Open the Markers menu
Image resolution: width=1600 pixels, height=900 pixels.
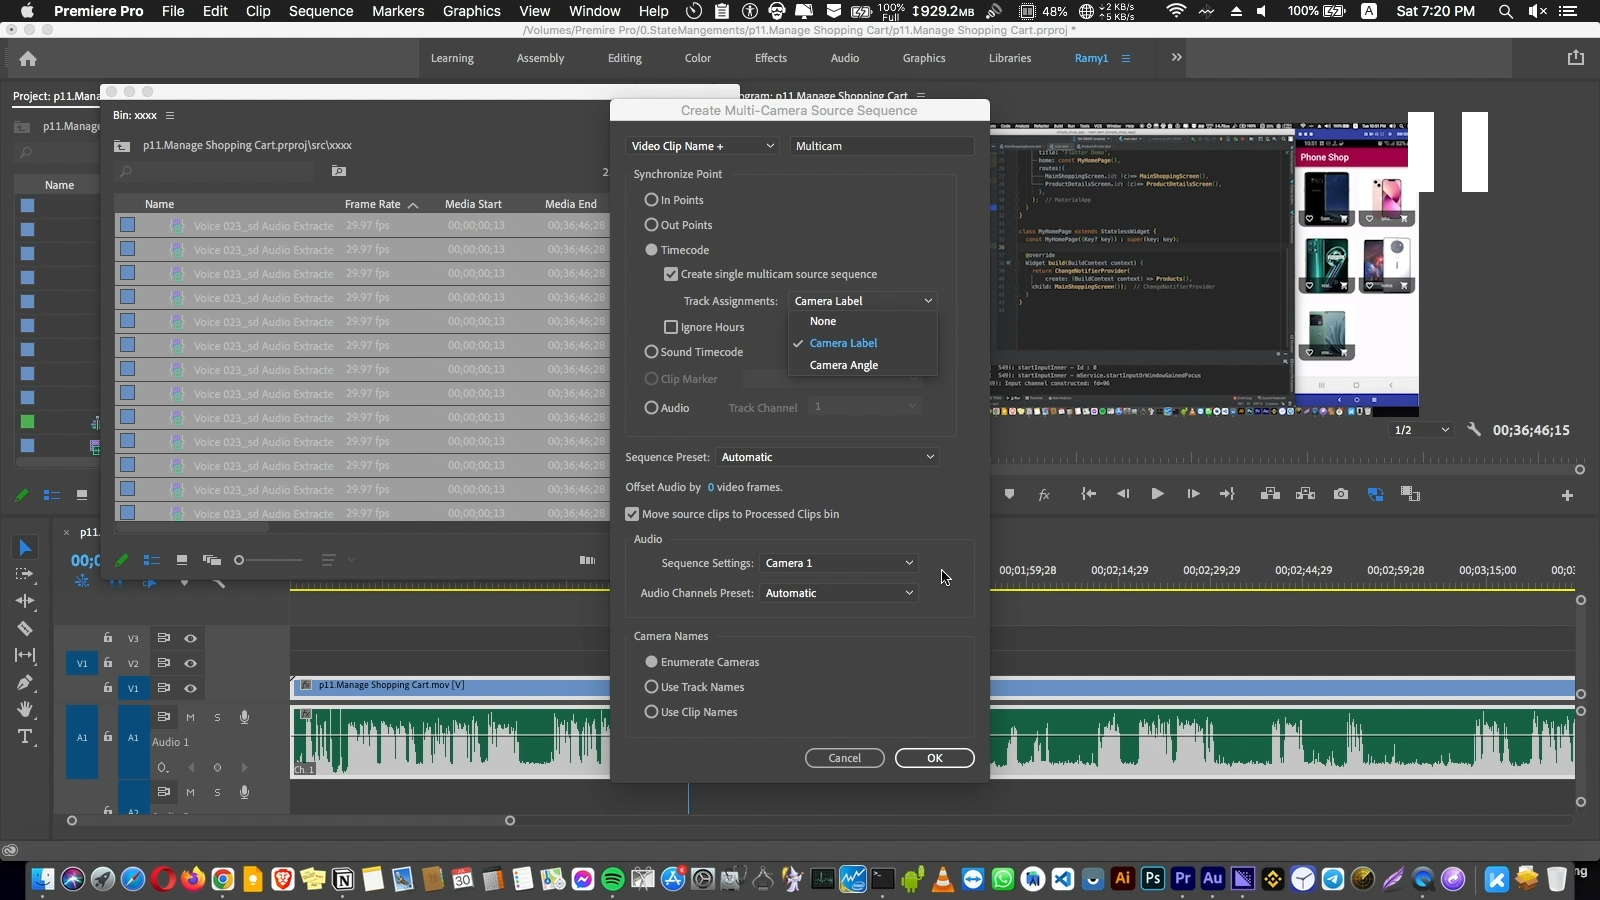(x=398, y=11)
